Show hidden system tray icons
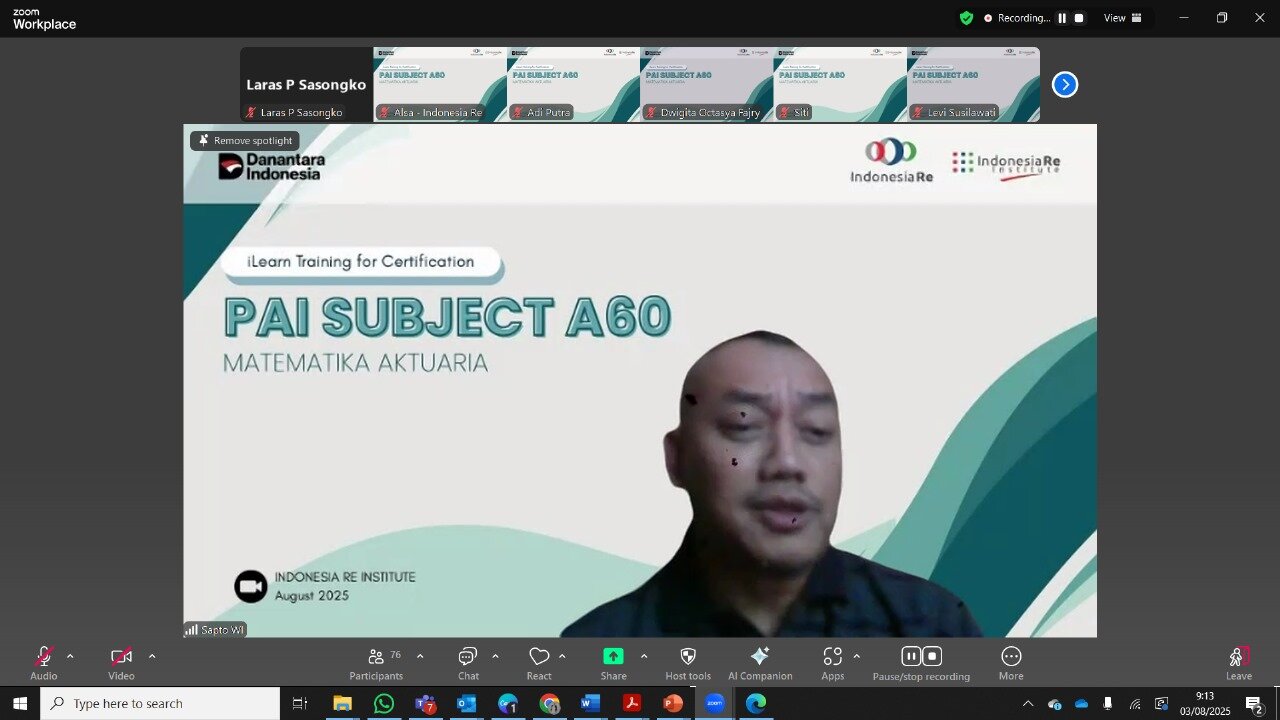1280x720 pixels. click(1028, 704)
